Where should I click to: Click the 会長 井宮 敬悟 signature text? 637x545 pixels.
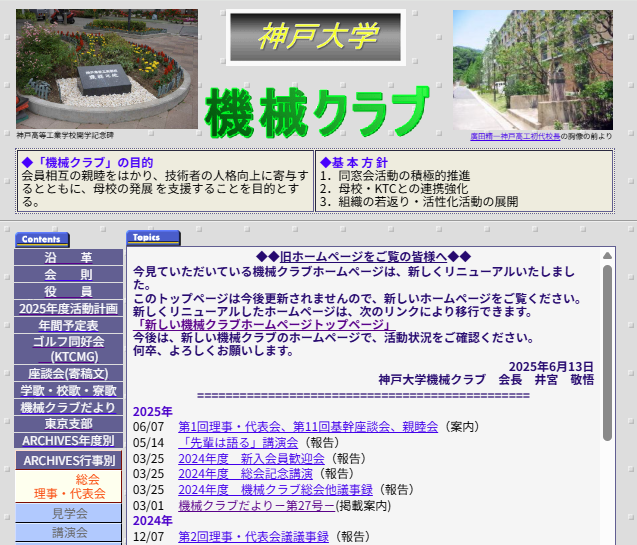pyautogui.click(x=546, y=379)
